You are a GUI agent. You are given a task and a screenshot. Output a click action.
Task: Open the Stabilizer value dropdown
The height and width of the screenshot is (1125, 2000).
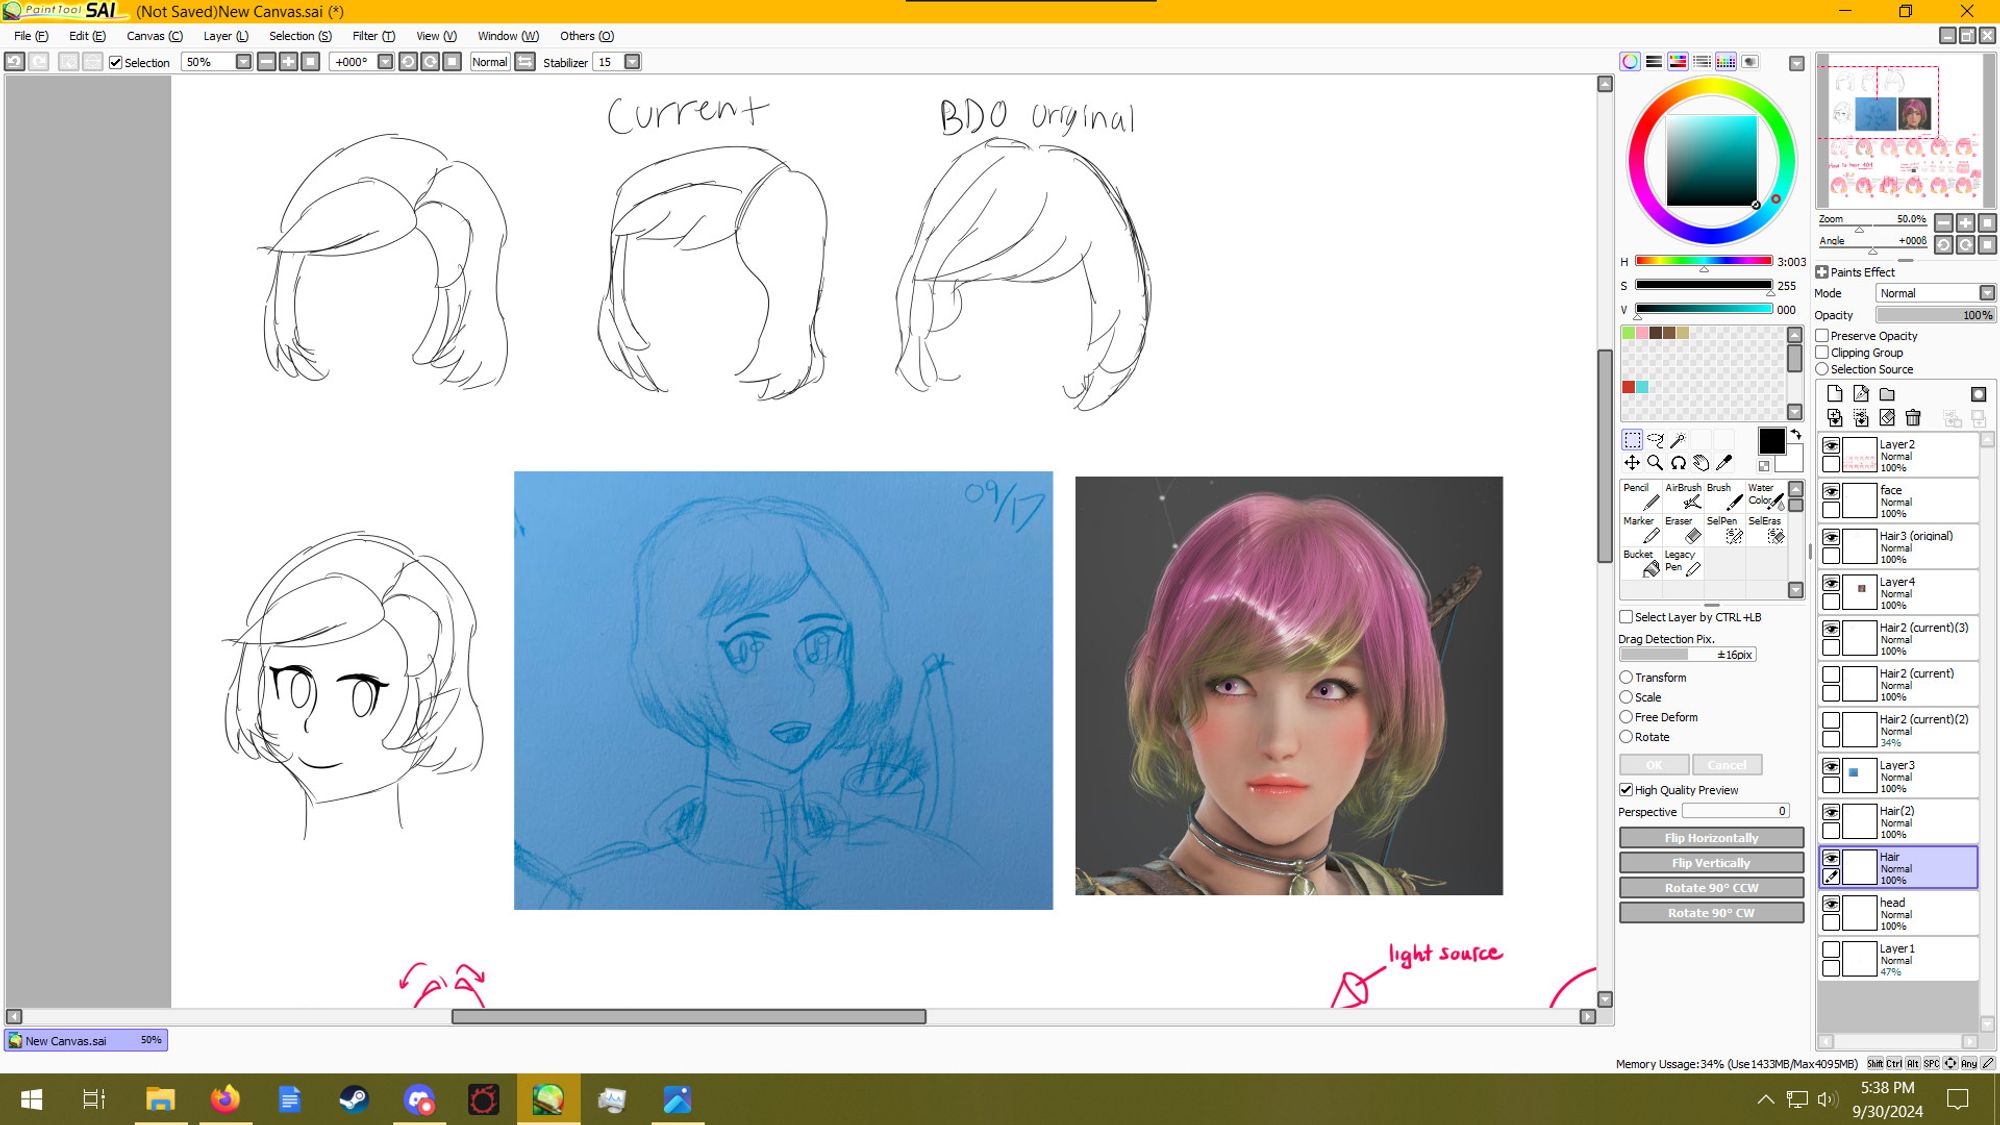pos(632,62)
